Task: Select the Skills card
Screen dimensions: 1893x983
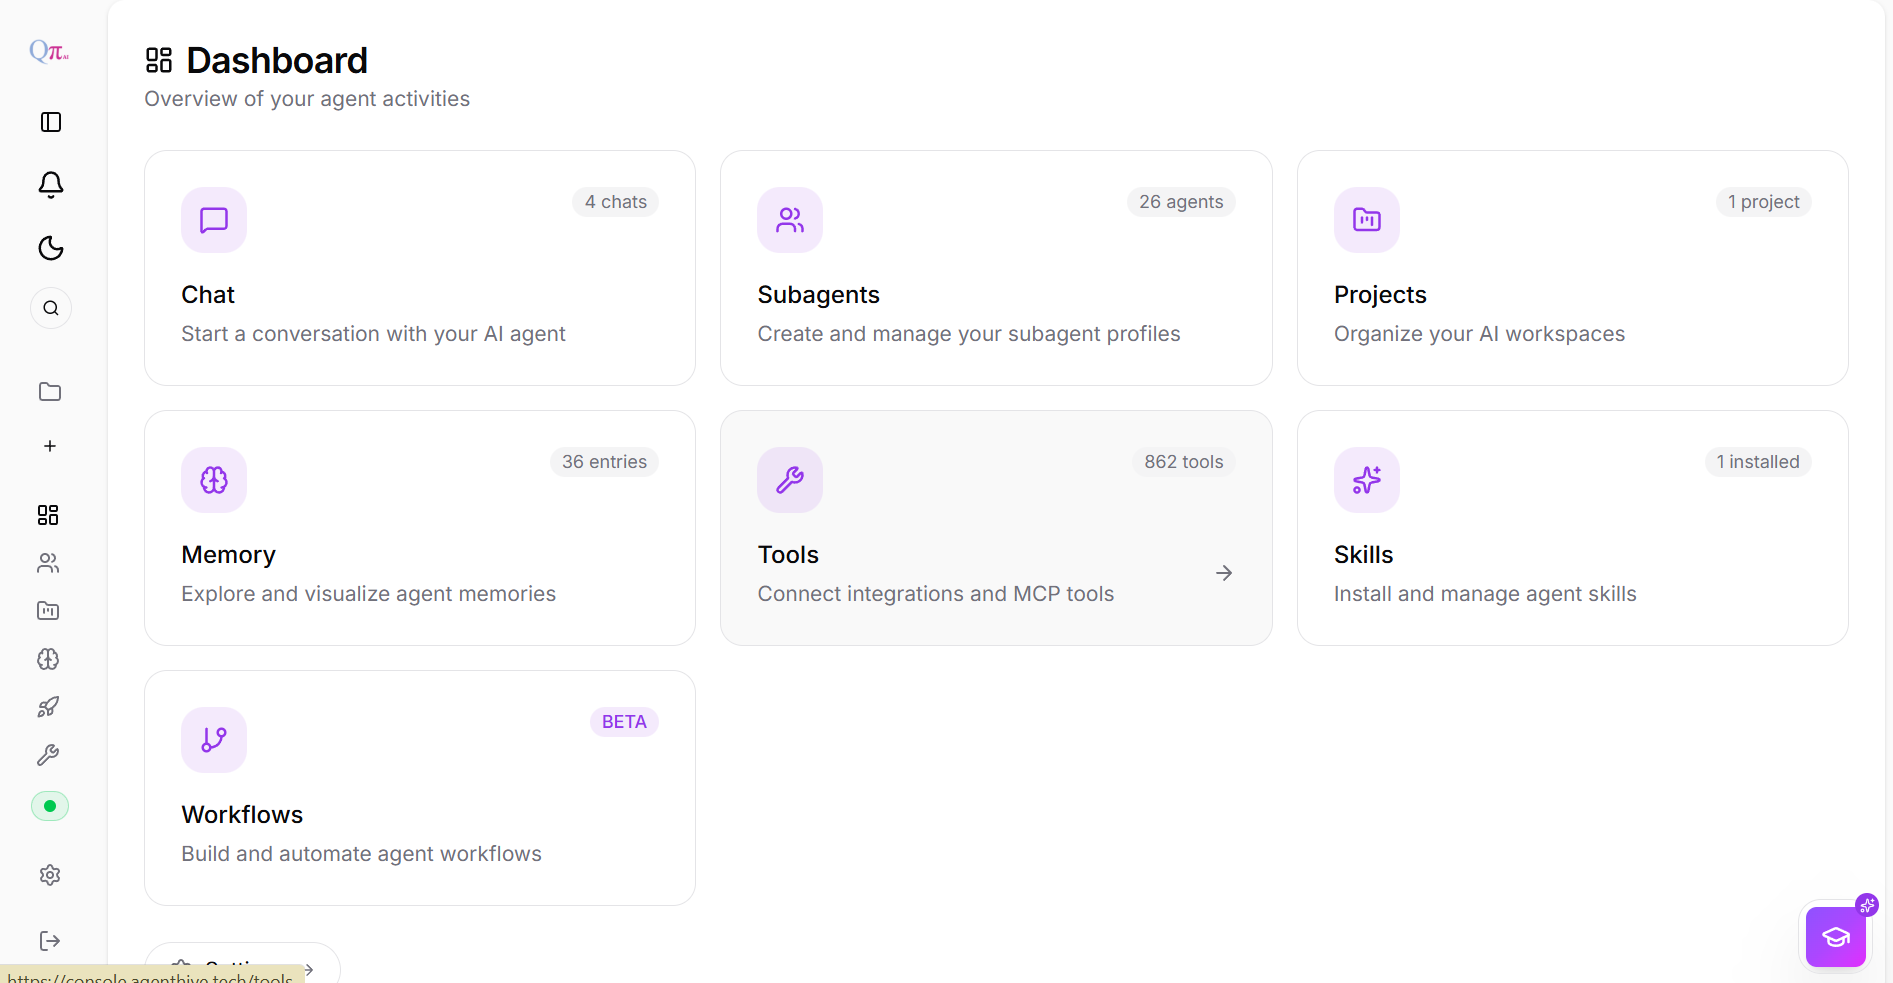Action: (1572, 528)
